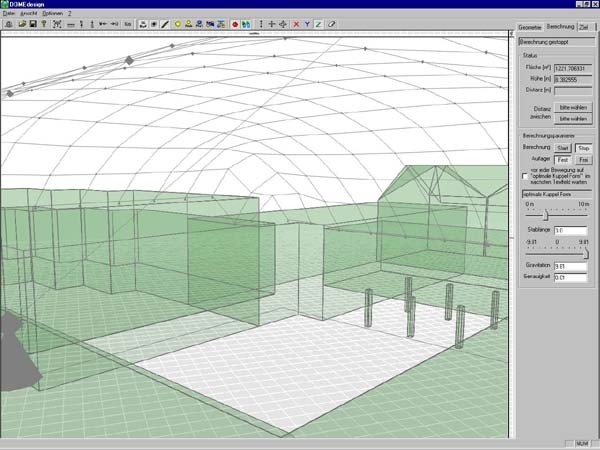Click the red dot record icon
Image resolution: width=600 pixels, height=450 pixels.
click(235, 24)
